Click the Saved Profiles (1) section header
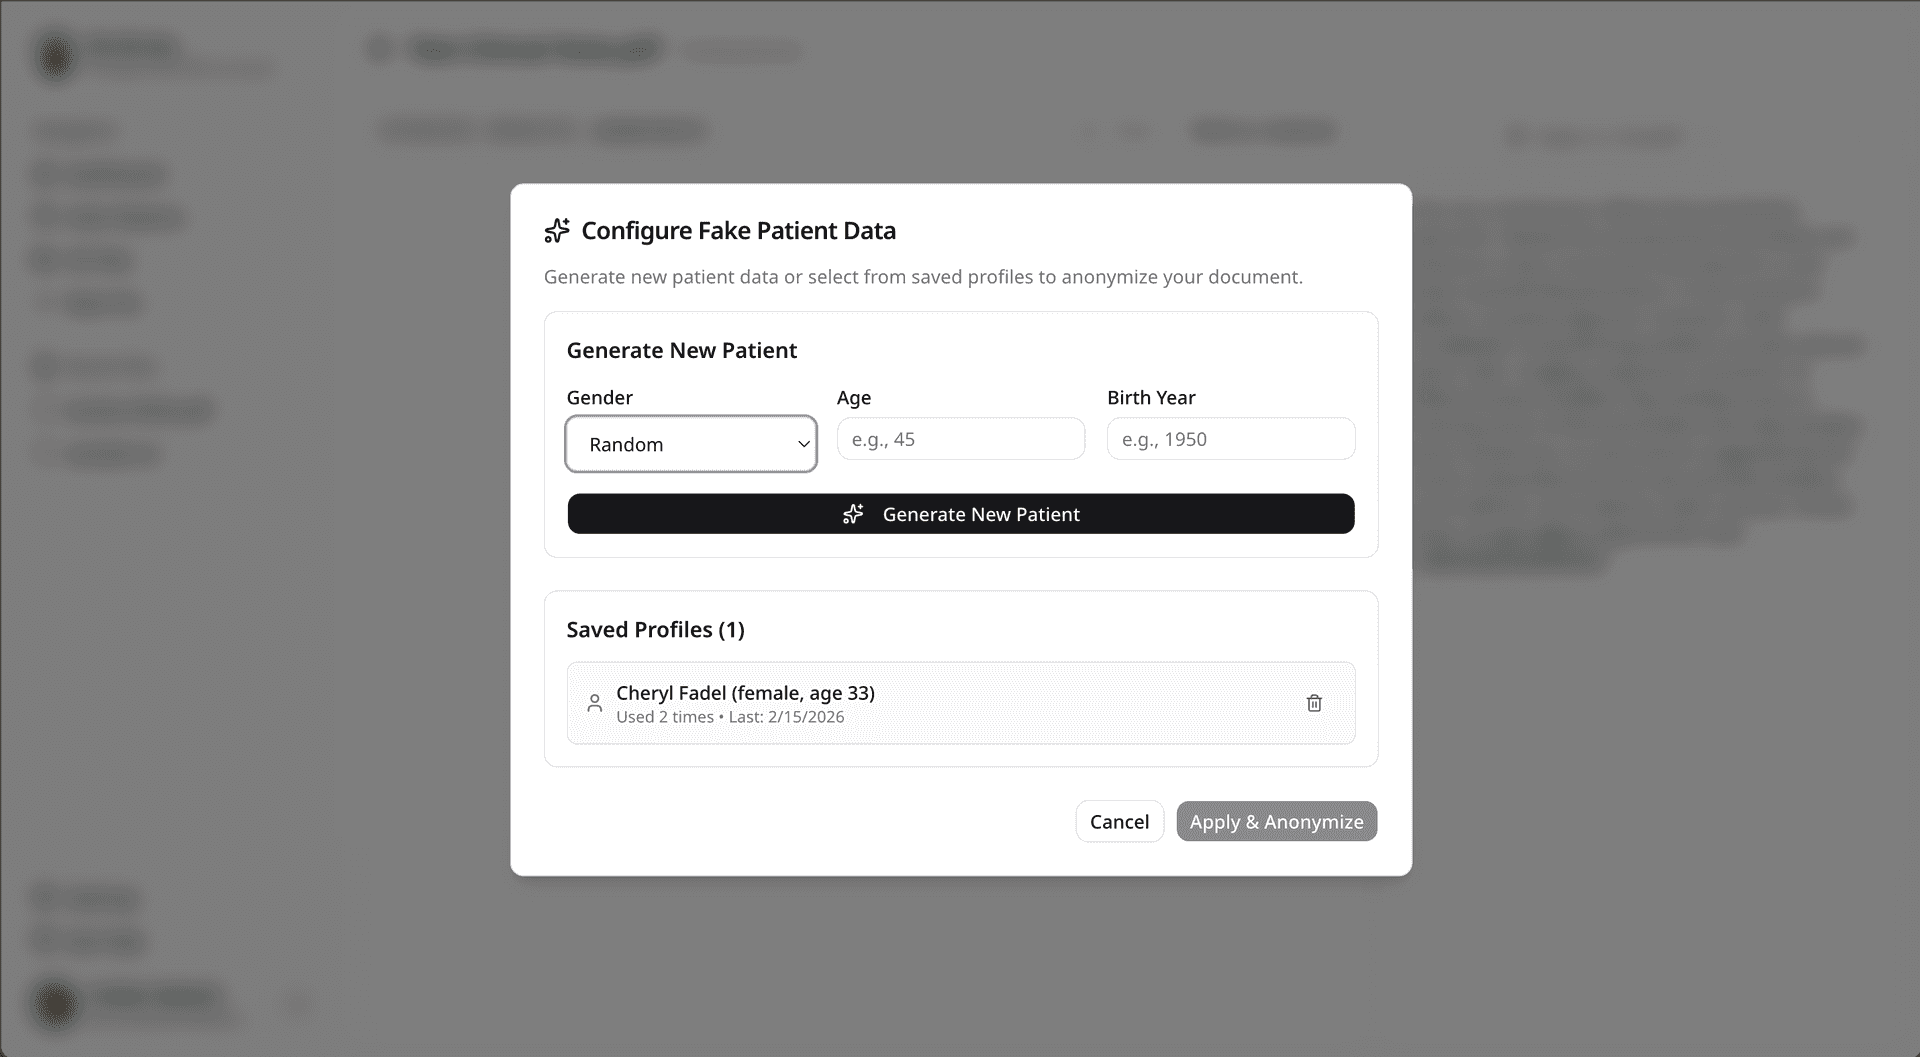Viewport: 1920px width, 1057px height. [656, 629]
